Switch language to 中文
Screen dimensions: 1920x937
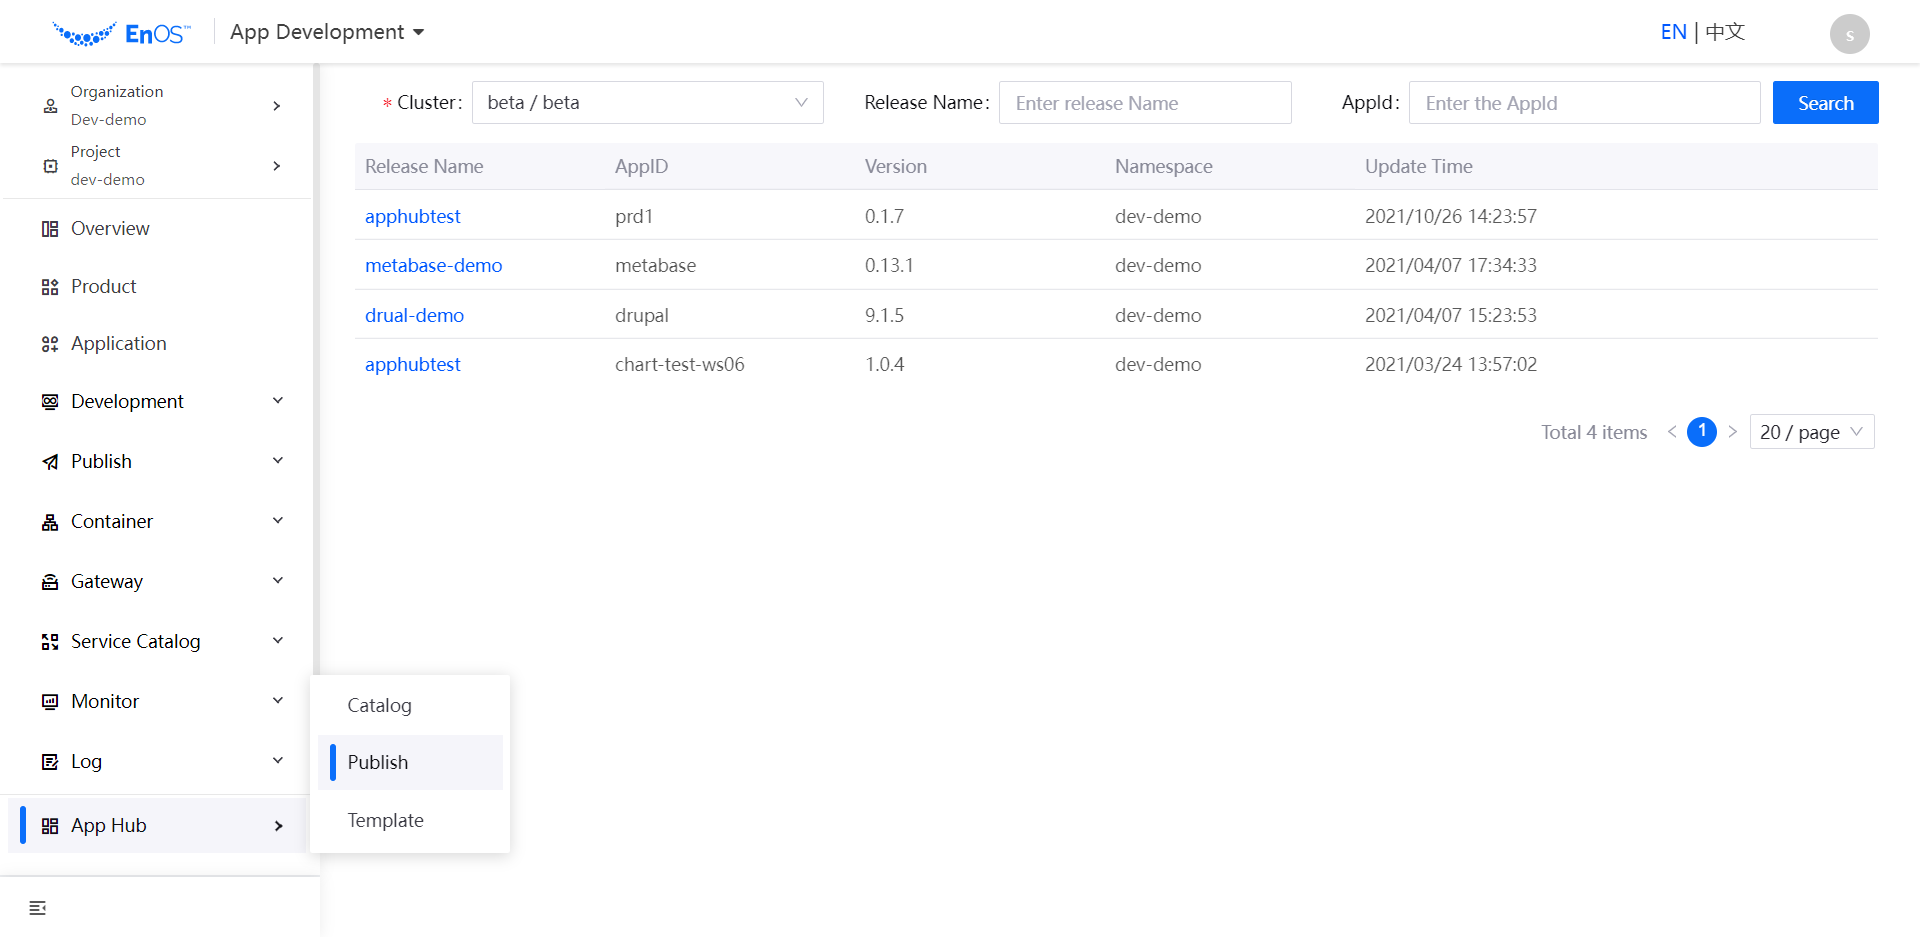[x=1725, y=32]
